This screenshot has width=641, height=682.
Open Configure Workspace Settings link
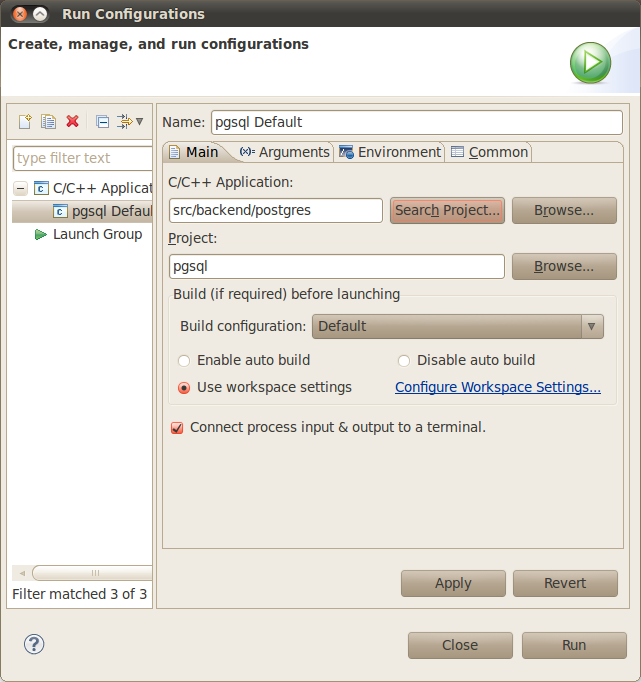pos(497,387)
